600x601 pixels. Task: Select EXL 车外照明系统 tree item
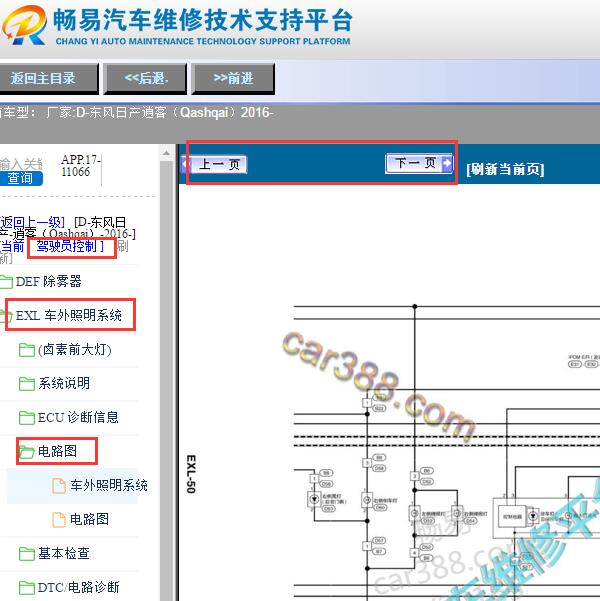69,315
